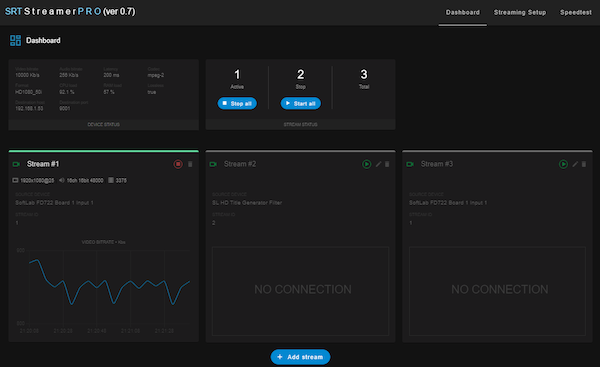The width and height of the screenshot is (600, 367).
Task: Click the NO CONNECTION preview in Stream #3
Action: tap(497, 291)
